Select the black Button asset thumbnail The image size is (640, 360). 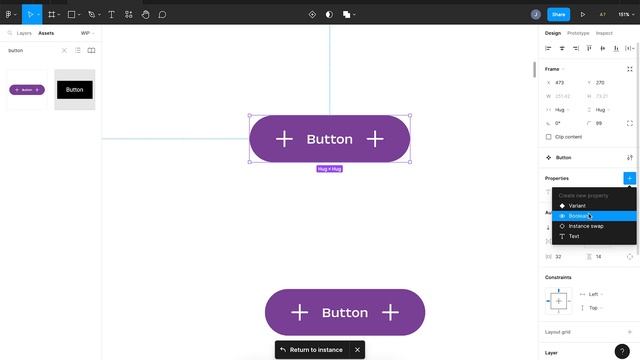pos(75,90)
